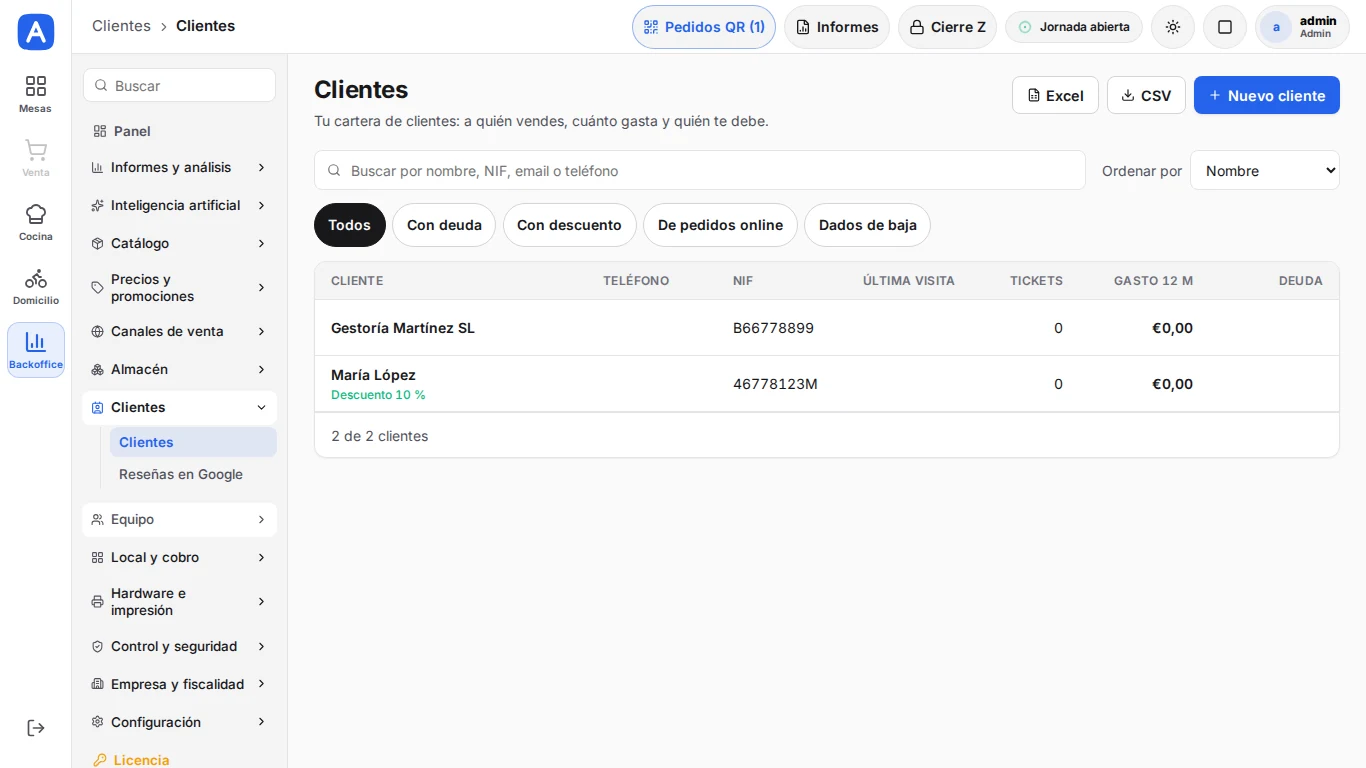Open the Ordenar por Nombre dropdown
Screen dimensions: 1366x768
1265,171
